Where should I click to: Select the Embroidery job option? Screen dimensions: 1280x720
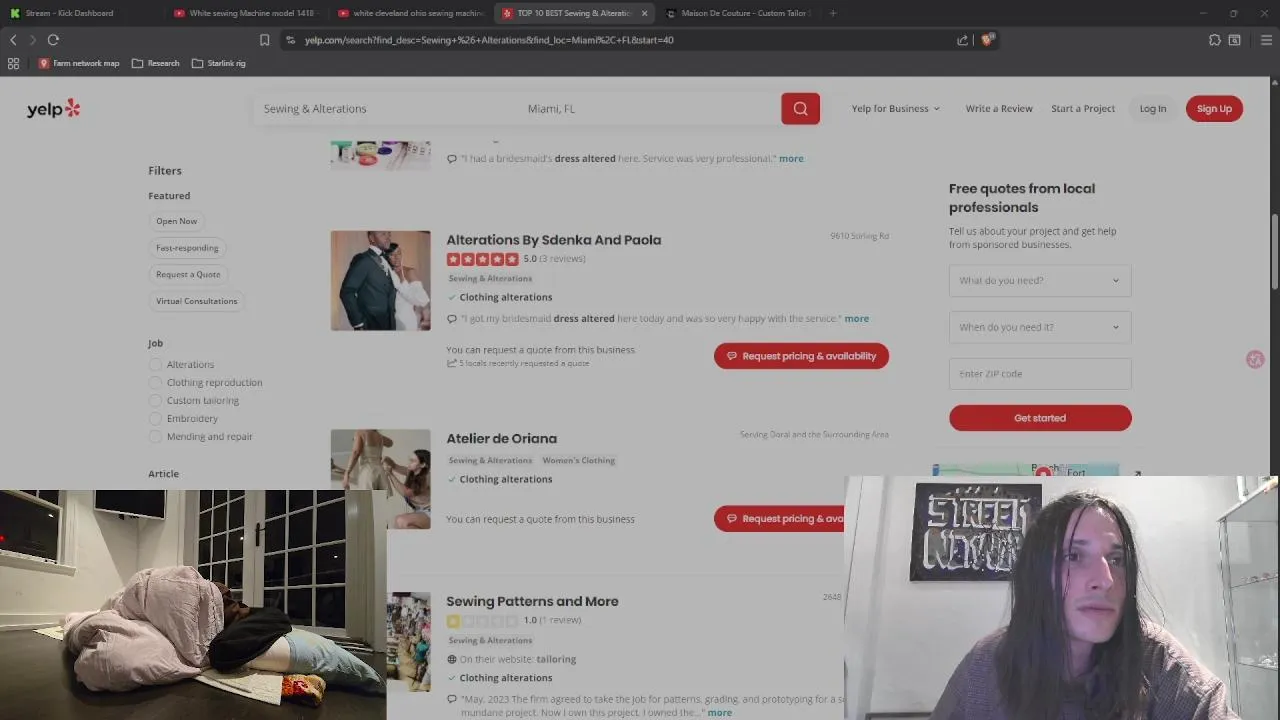(x=155, y=419)
